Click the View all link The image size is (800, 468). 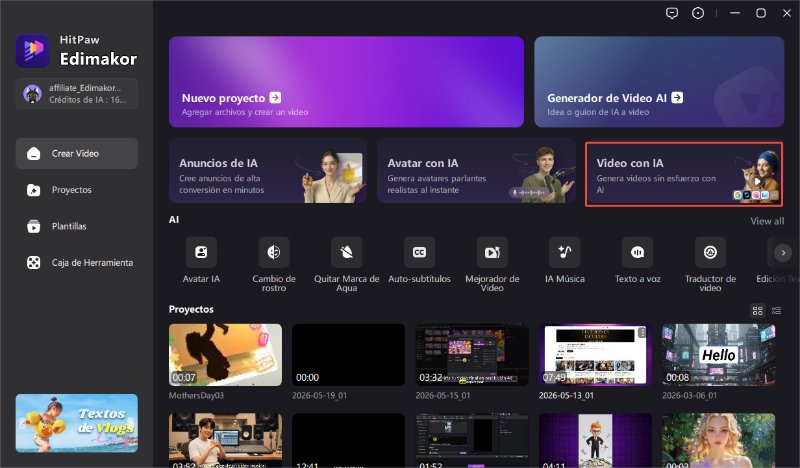(x=767, y=221)
